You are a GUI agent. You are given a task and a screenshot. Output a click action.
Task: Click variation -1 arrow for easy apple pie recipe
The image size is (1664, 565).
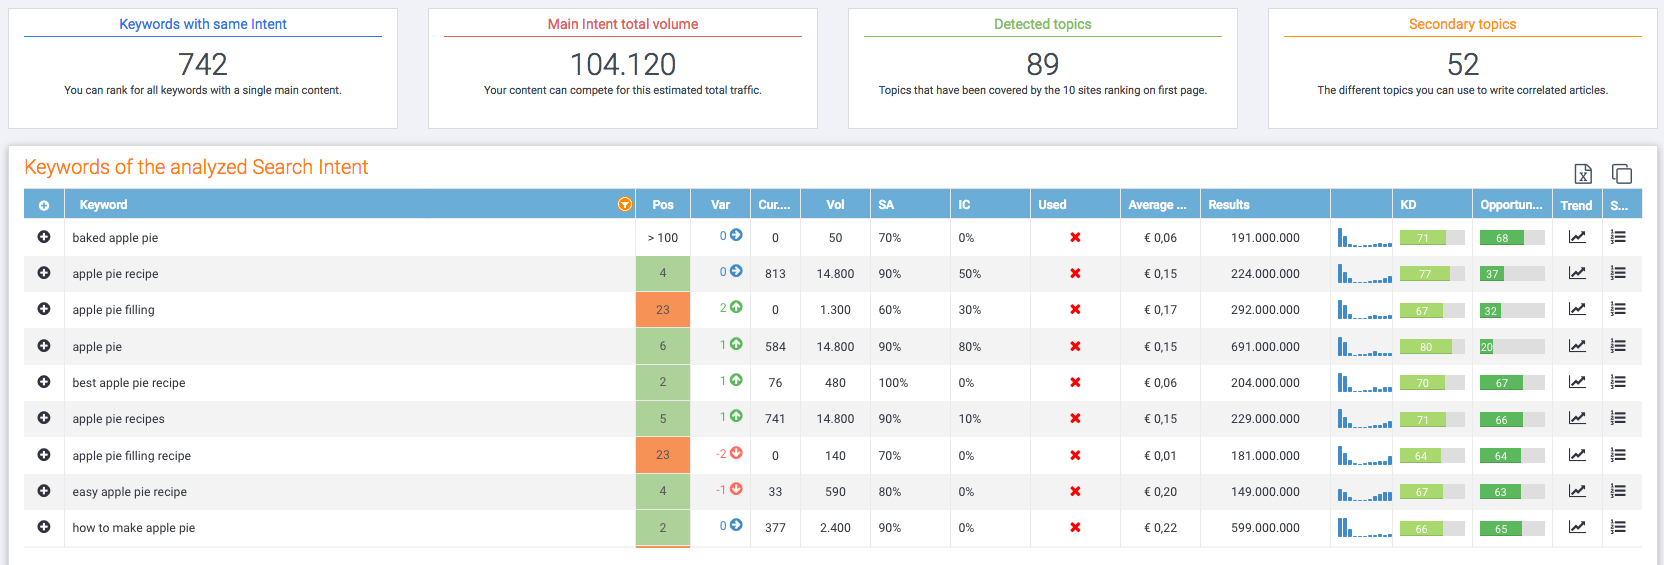[x=736, y=489]
